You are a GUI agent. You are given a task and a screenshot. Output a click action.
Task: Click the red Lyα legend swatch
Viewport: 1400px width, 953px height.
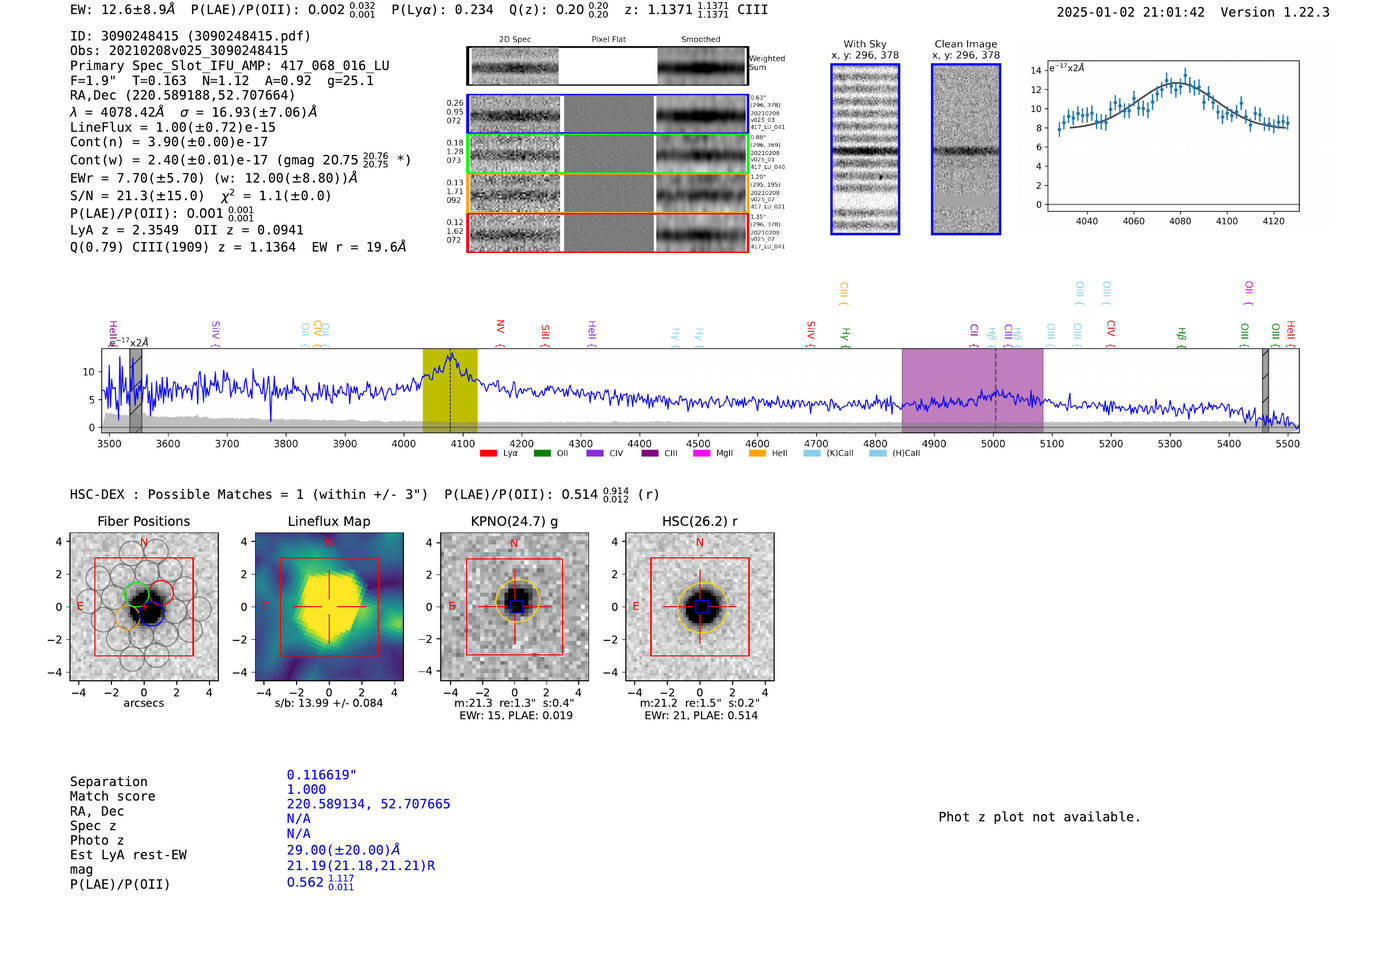pos(488,453)
